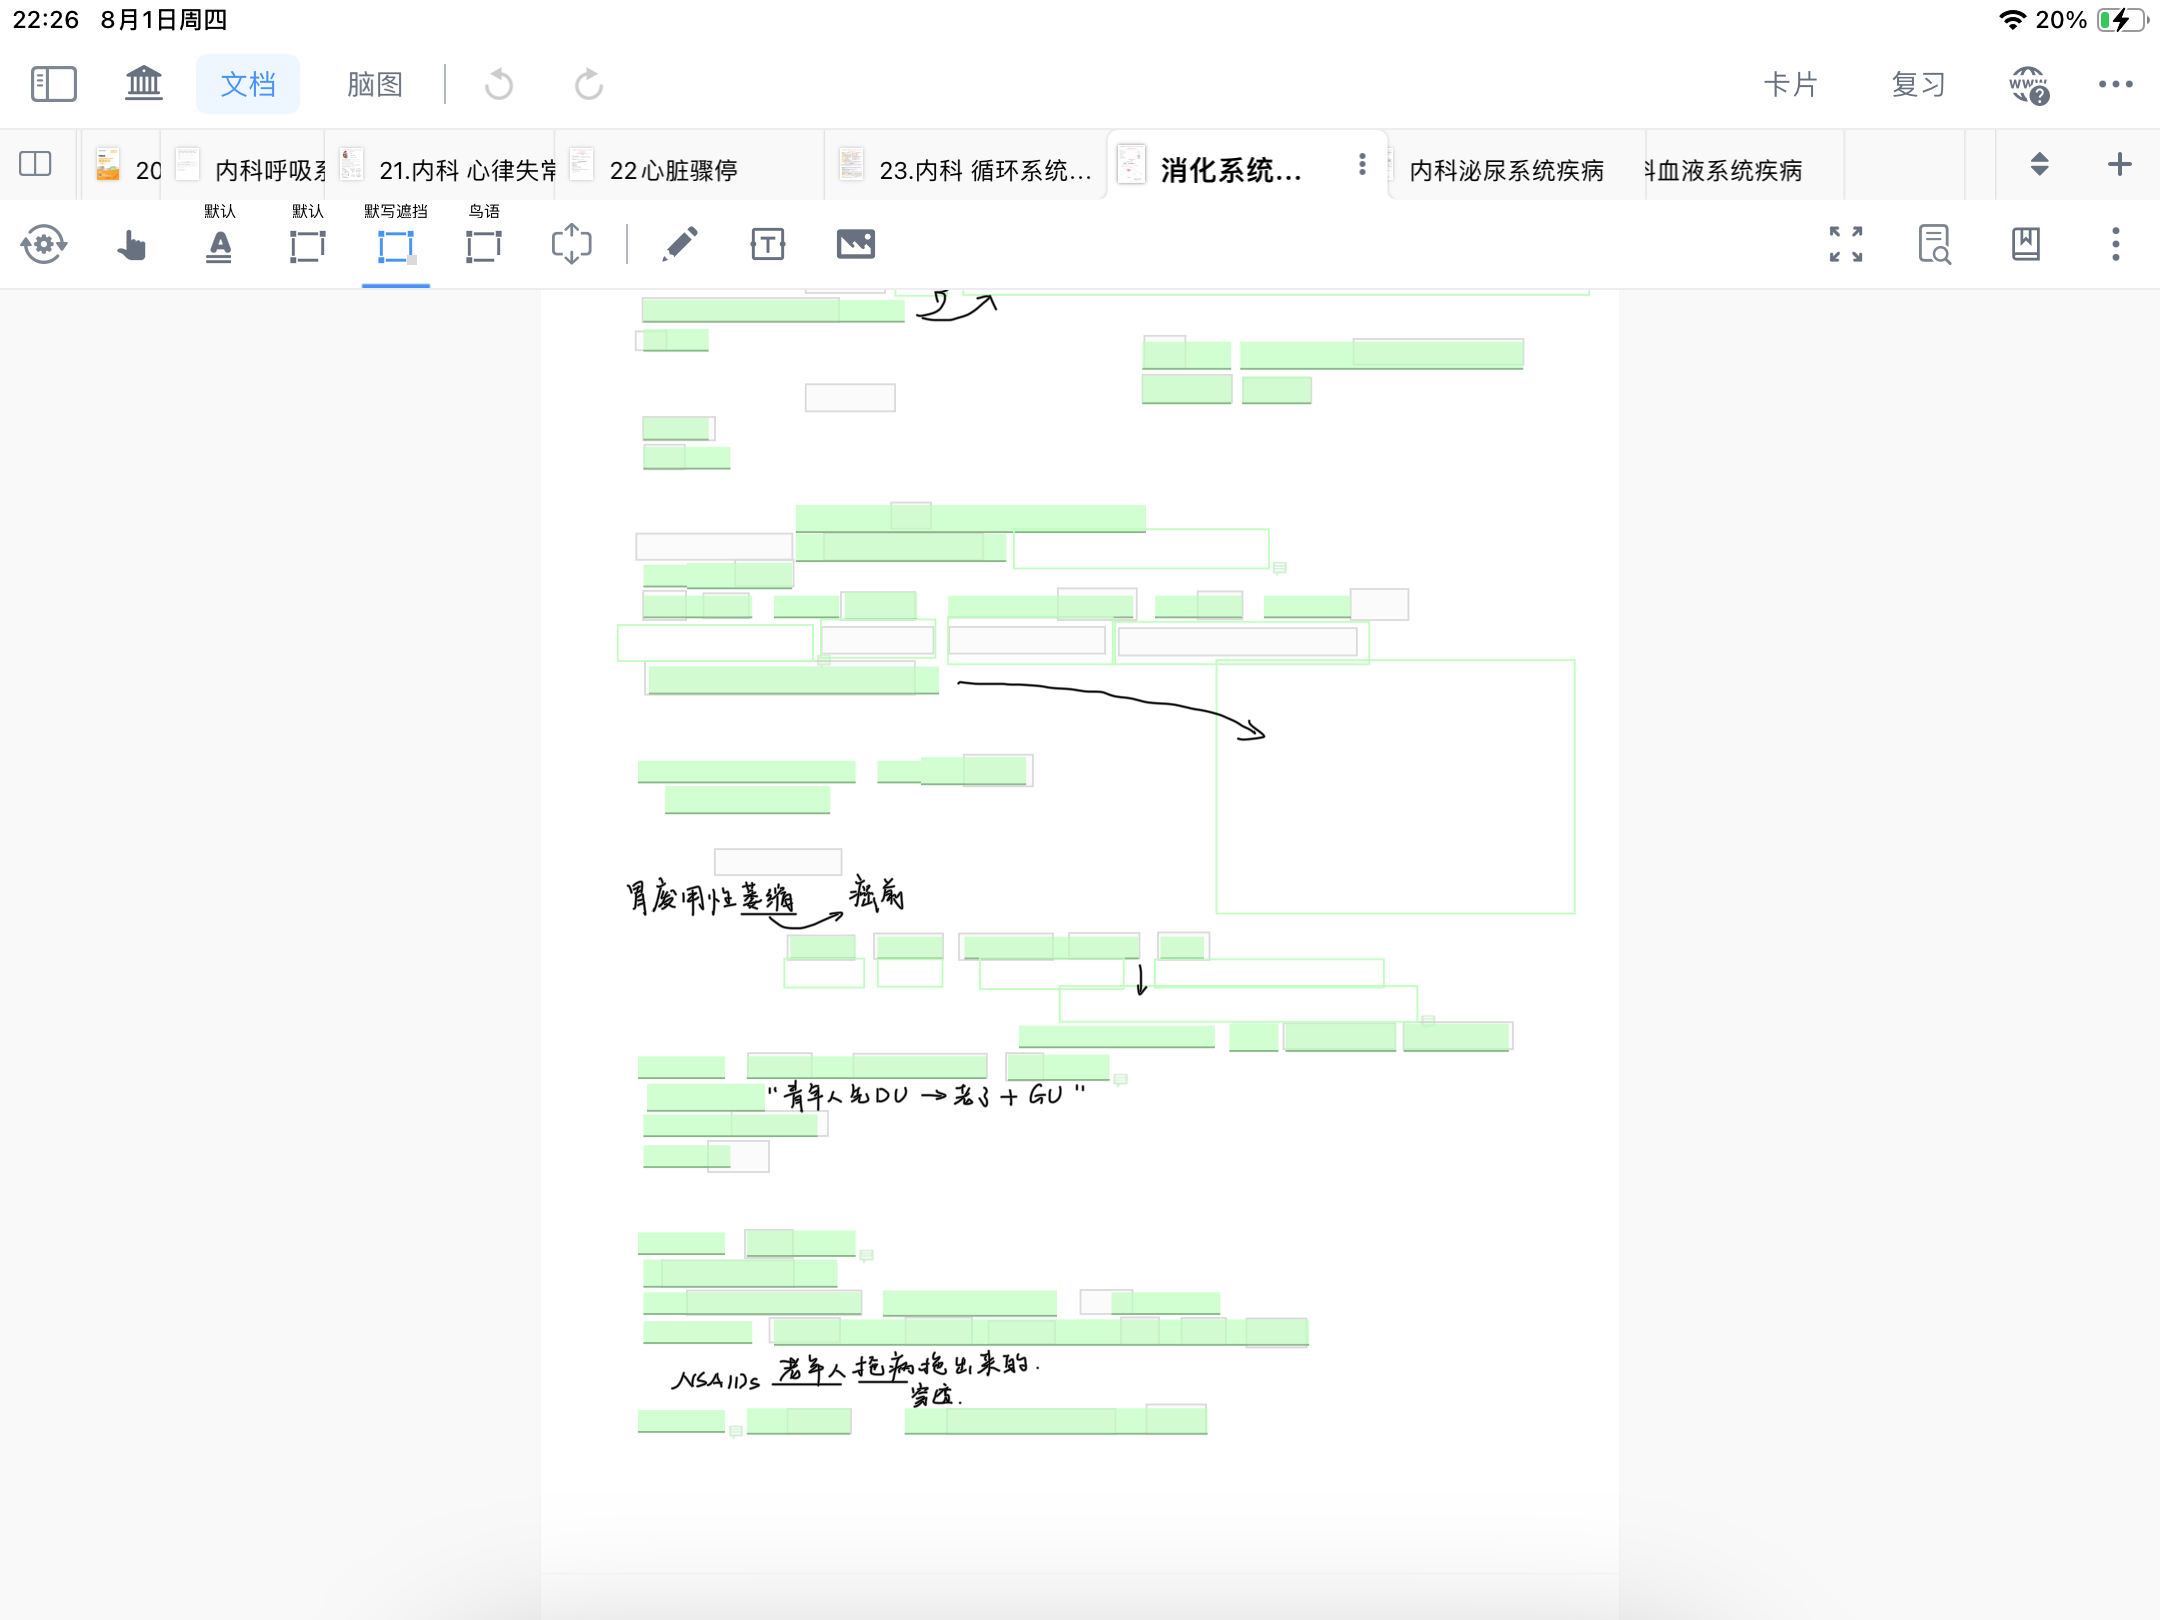The width and height of the screenshot is (2160, 1620).
Task: Open 复习 review mode
Action: click(x=1918, y=84)
